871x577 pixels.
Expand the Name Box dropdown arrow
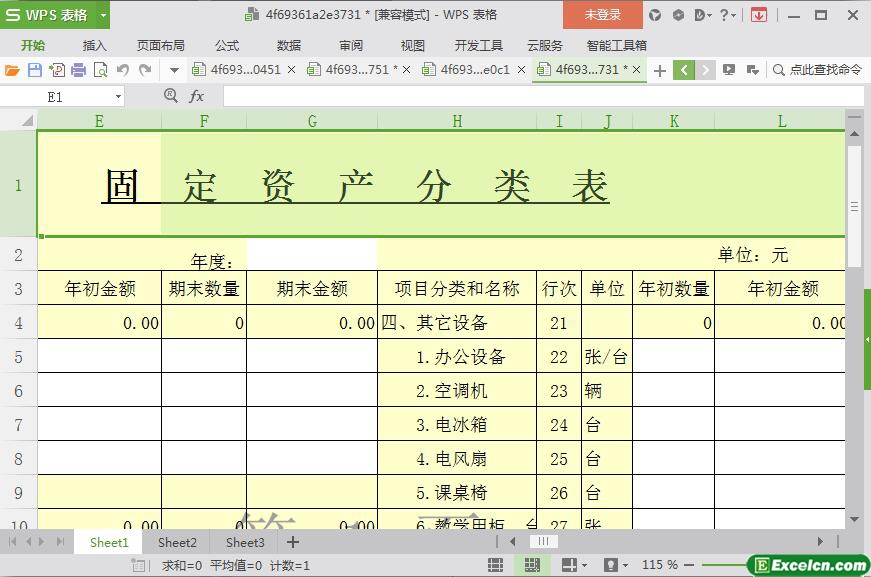tap(118, 96)
